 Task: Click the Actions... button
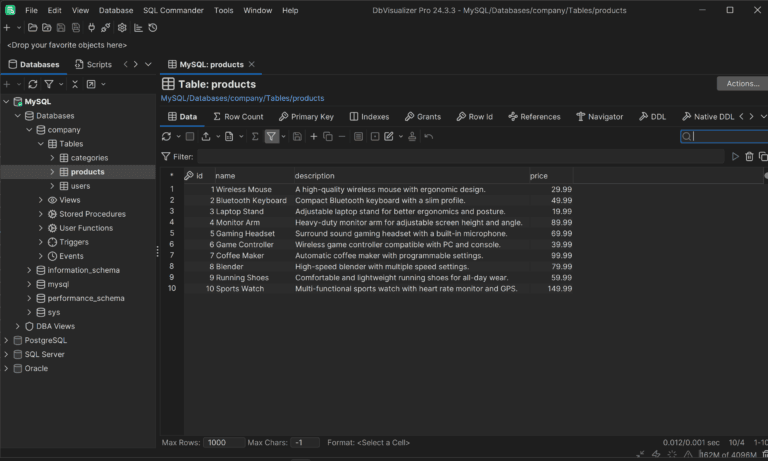(x=743, y=84)
